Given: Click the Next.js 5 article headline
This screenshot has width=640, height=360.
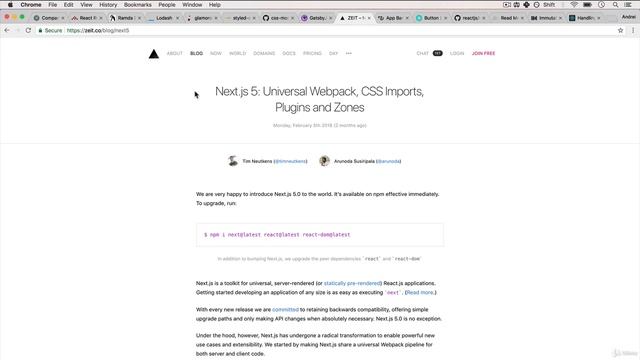Looking at the screenshot, I should [320, 99].
